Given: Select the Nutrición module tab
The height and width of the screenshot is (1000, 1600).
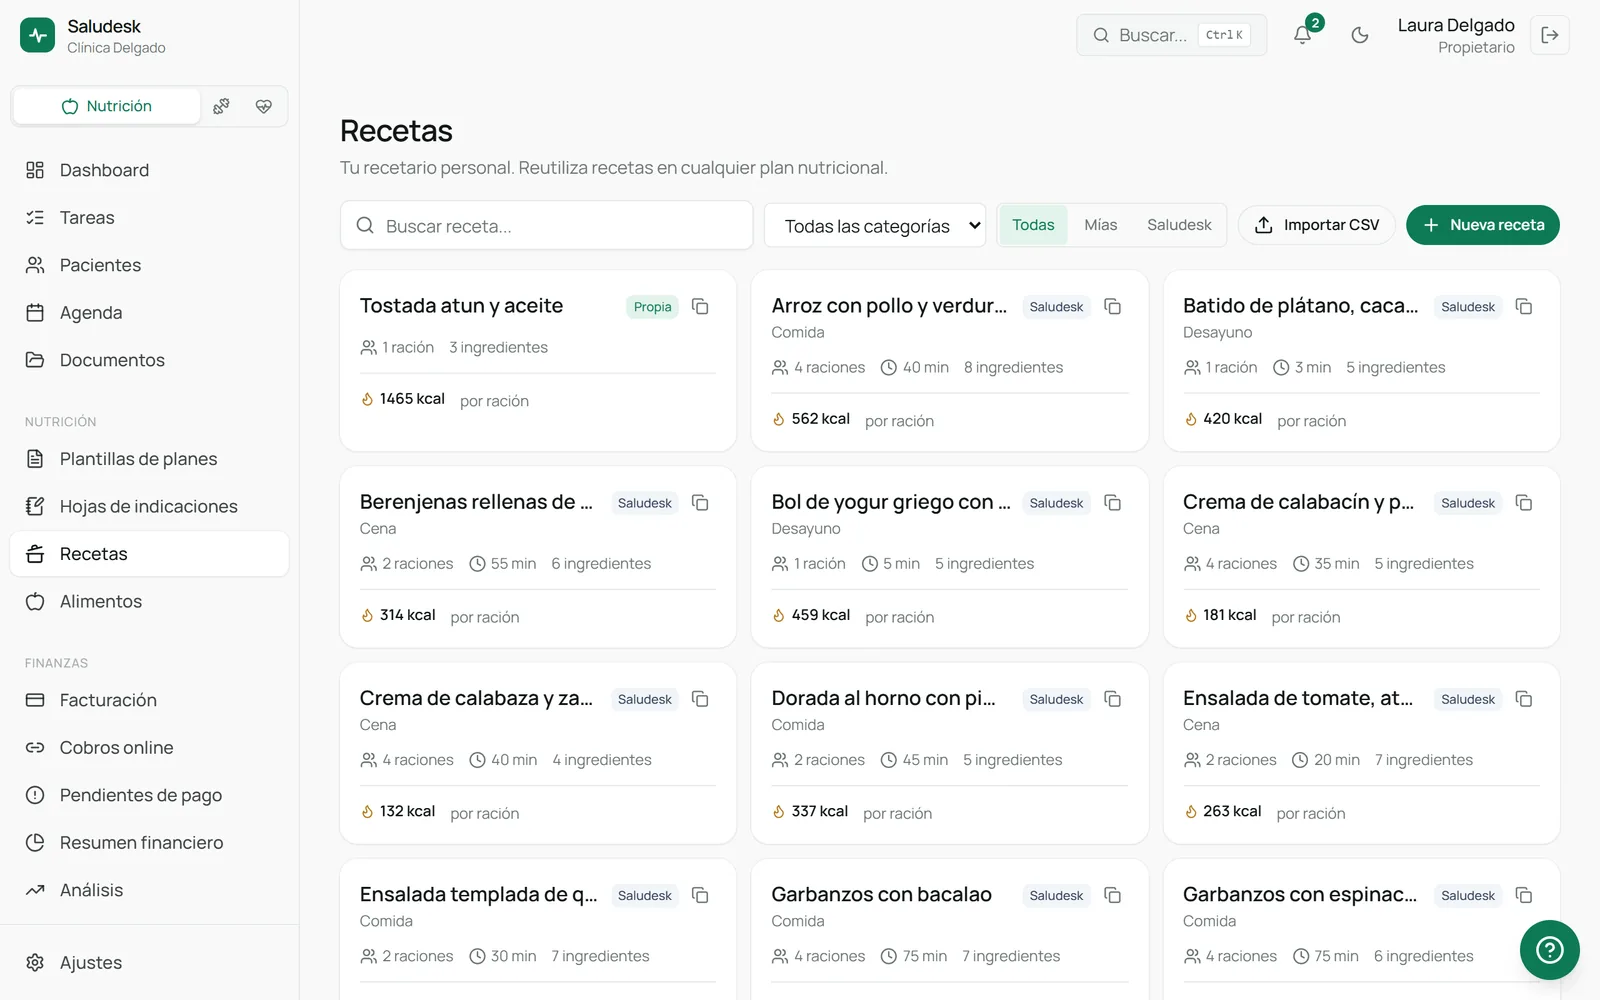Looking at the screenshot, I should pyautogui.click(x=107, y=106).
